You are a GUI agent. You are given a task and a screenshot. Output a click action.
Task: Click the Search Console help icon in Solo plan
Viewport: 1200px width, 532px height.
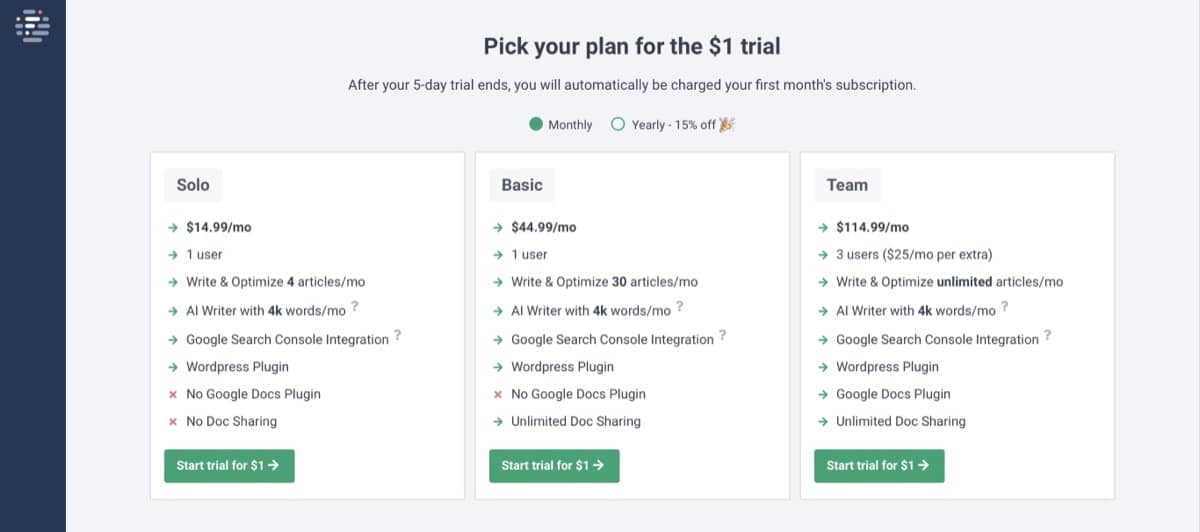pyautogui.click(x=398, y=335)
